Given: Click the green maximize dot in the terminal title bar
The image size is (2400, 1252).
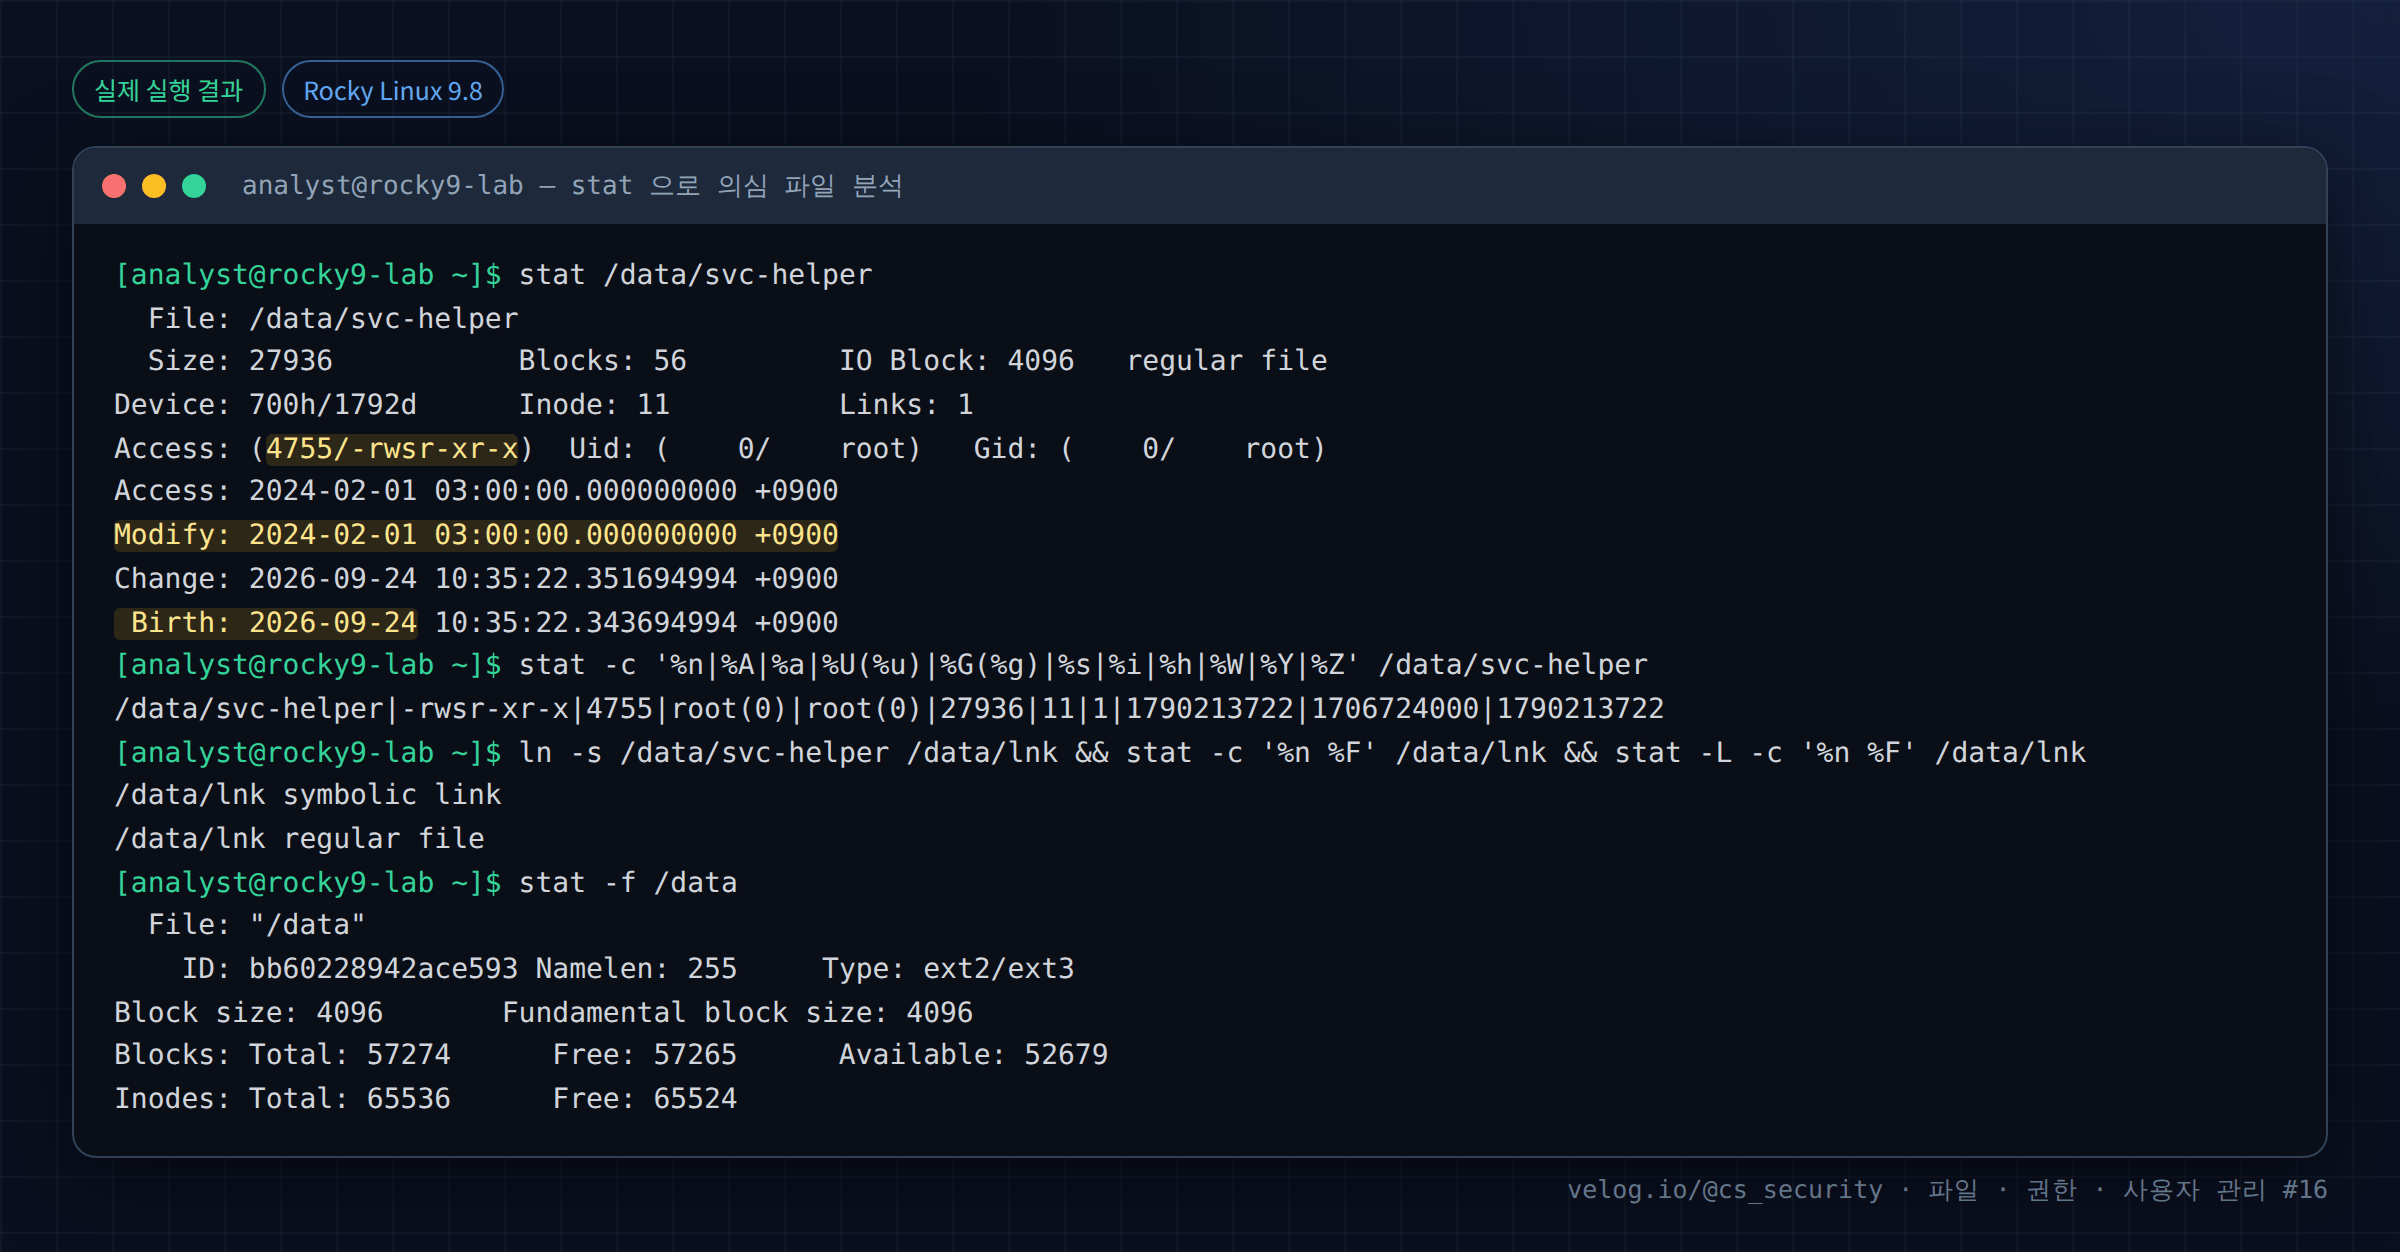Looking at the screenshot, I should (x=194, y=186).
